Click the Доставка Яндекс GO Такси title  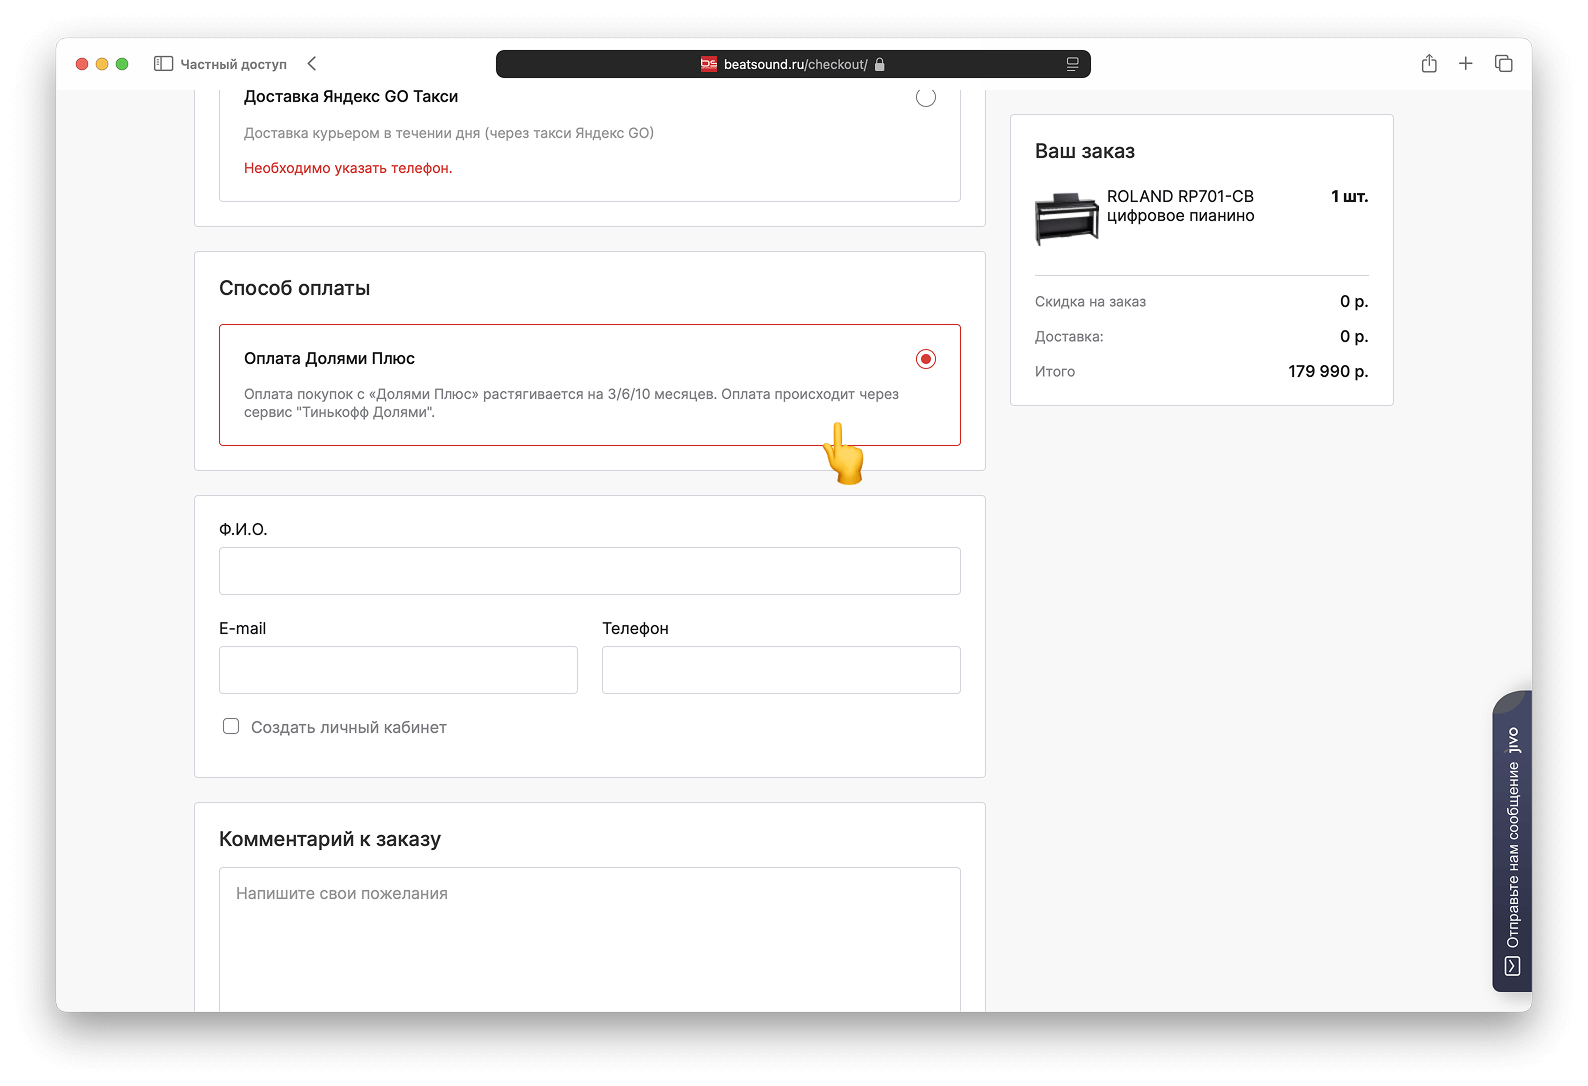[x=351, y=97]
